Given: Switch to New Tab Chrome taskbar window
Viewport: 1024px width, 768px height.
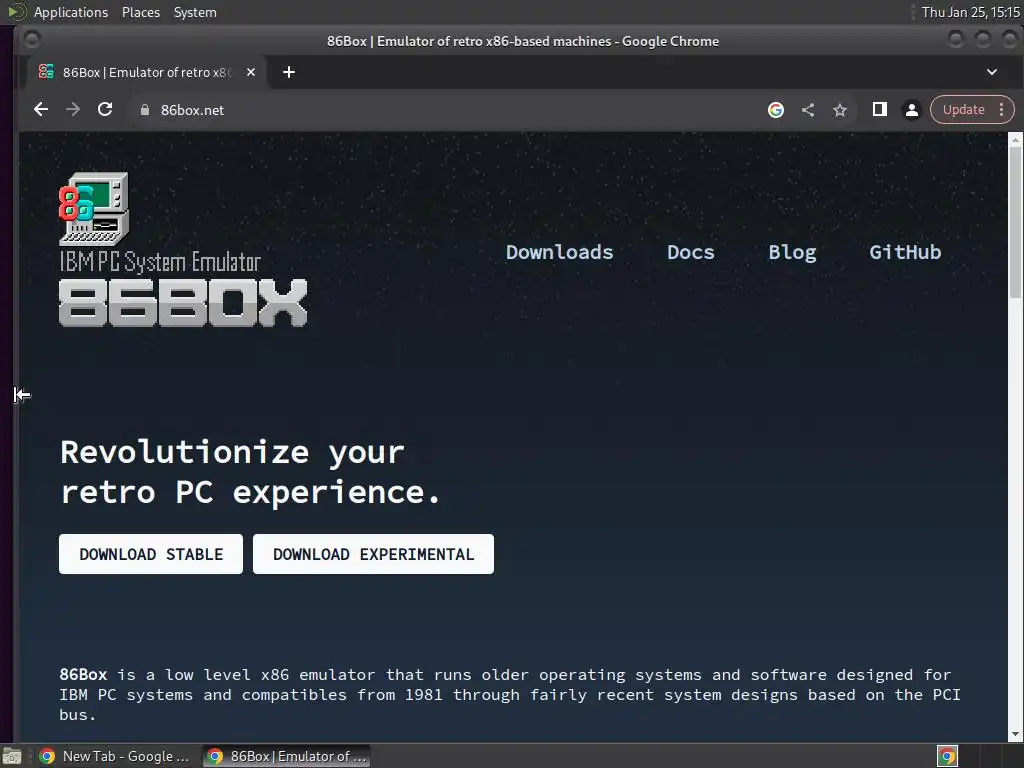Looking at the screenshot, I should (x=116, y=756).
